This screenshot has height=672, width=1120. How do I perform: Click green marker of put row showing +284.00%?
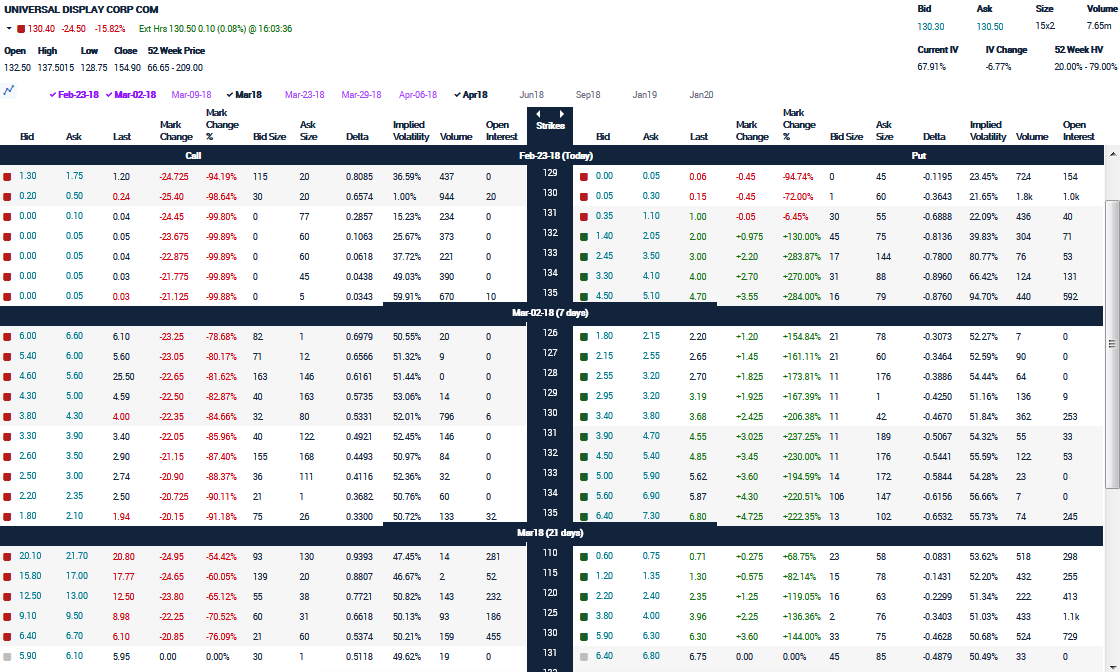pyautogui.click(x=584, y=296)
